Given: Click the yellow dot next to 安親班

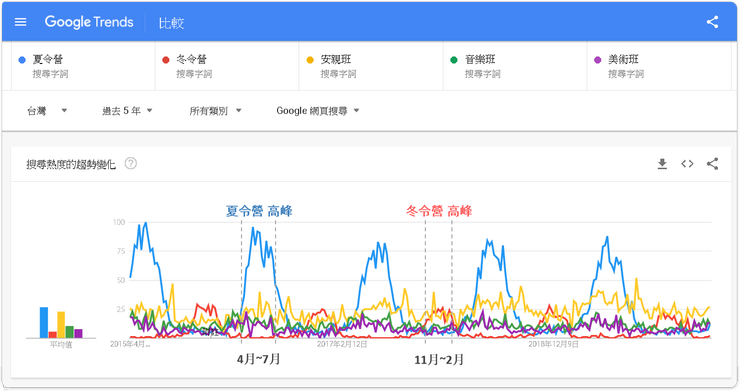Looking at the screenshot, I should click(310, 60).
